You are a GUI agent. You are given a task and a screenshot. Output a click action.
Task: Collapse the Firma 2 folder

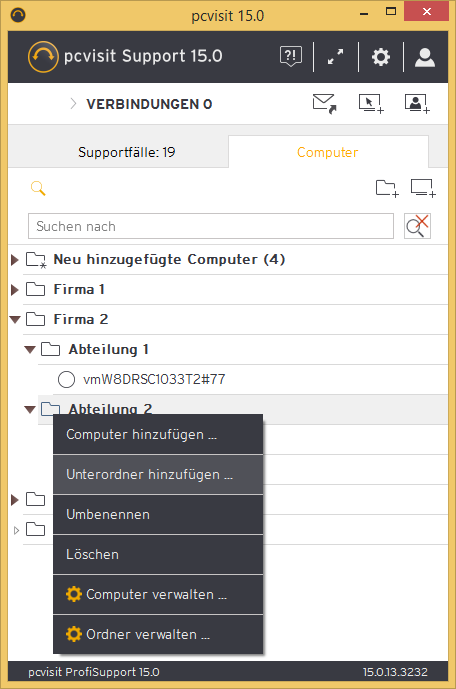tap(15, 319)
